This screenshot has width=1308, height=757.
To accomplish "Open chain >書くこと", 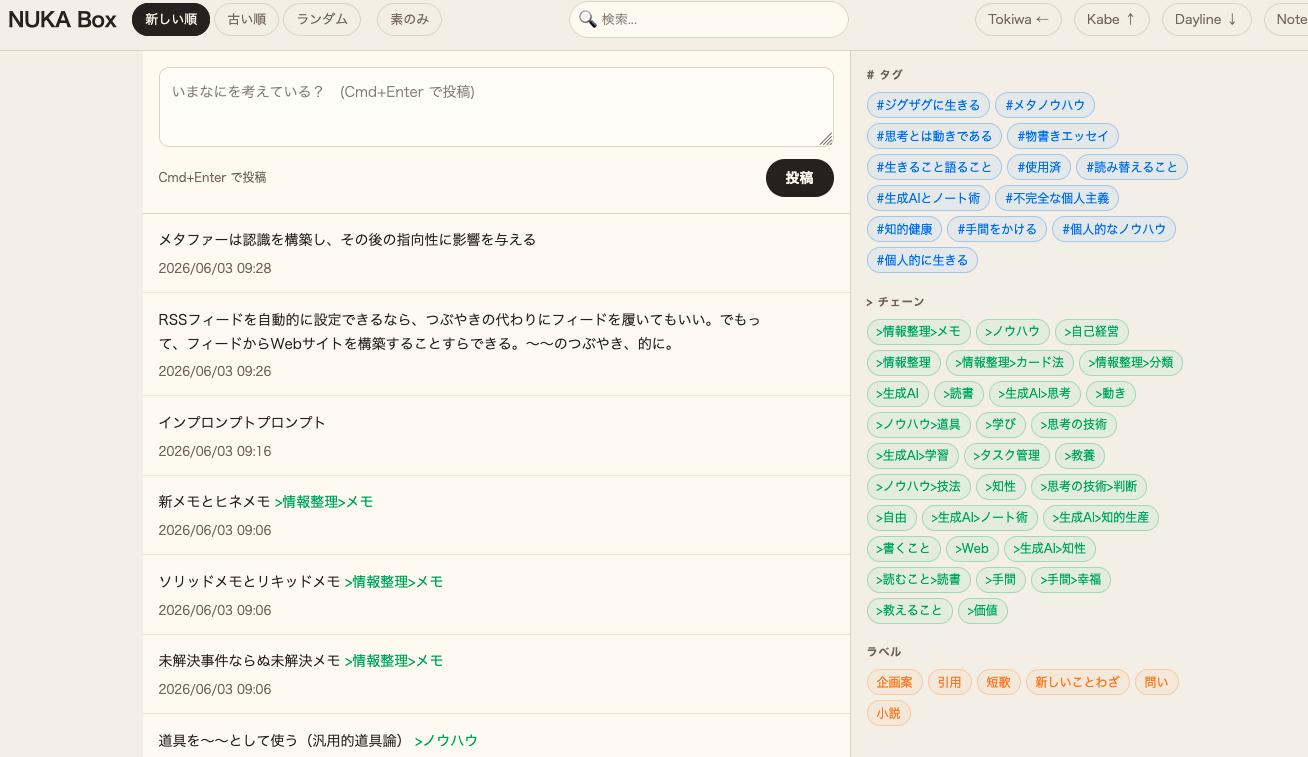I will pos(904,549).
